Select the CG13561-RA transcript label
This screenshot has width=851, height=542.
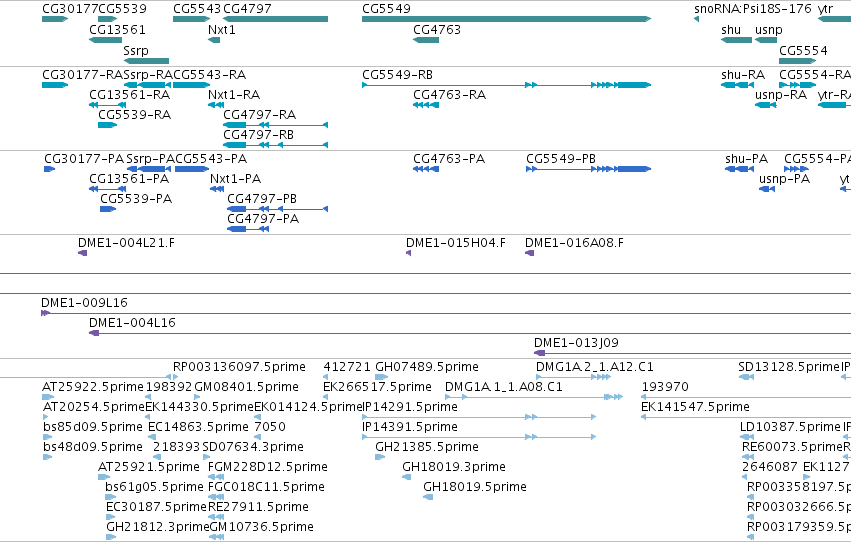130,95
